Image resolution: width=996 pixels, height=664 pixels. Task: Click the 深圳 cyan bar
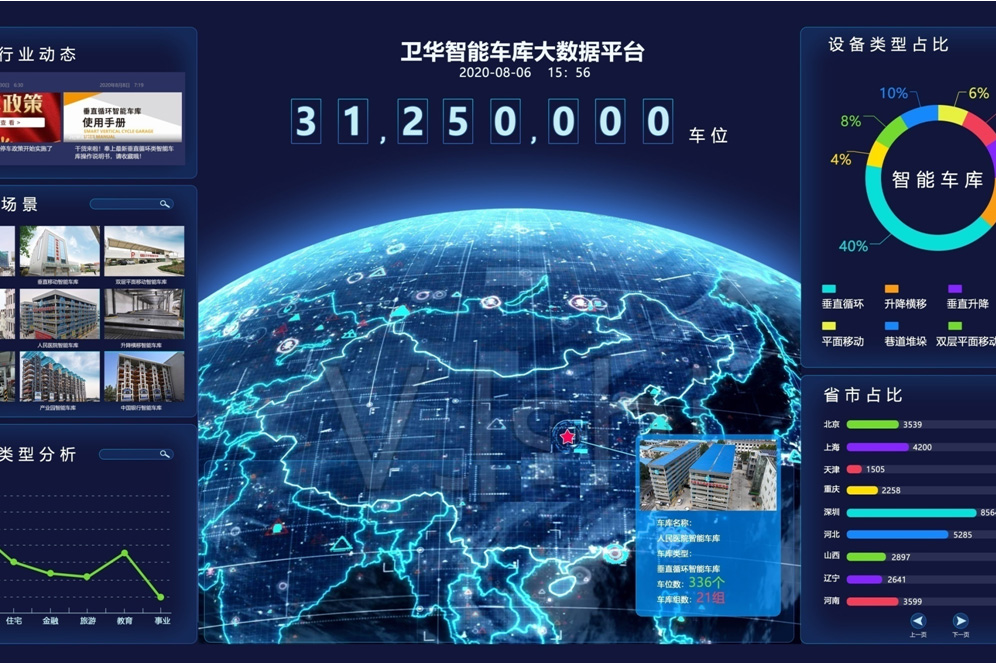(912, 513)
